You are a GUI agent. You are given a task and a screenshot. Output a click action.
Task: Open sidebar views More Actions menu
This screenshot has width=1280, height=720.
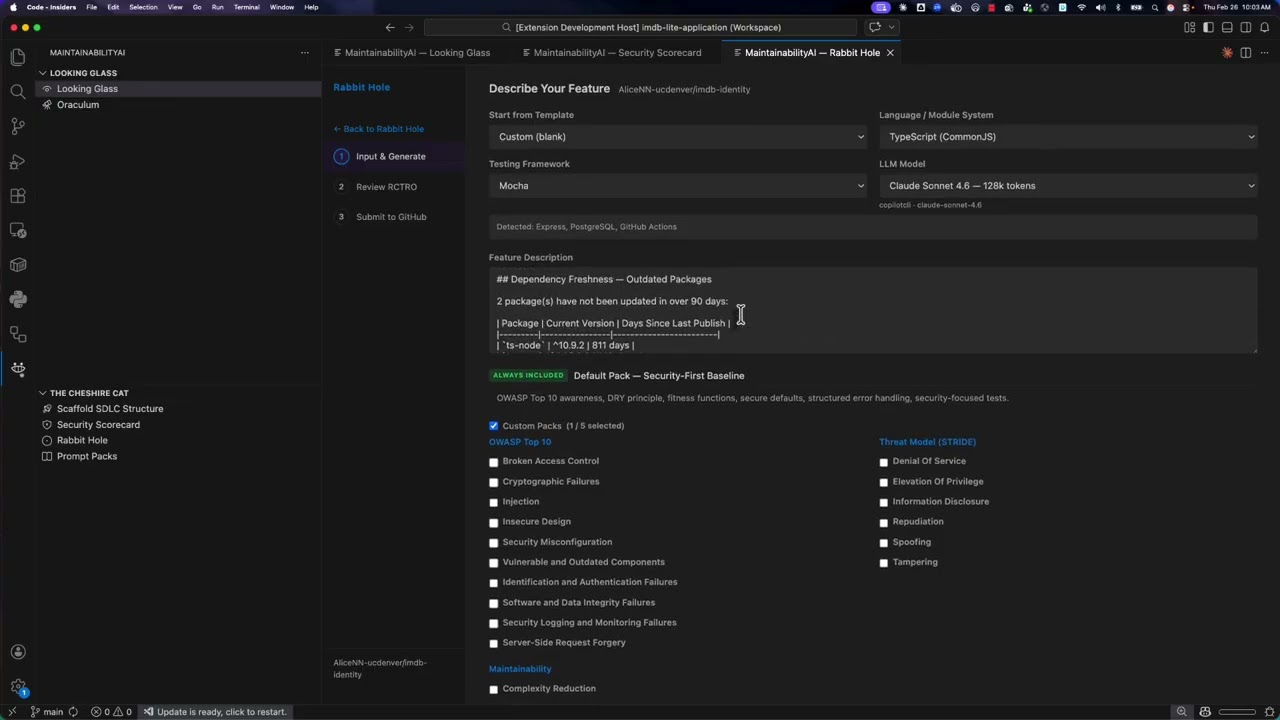(x=305, y=52)
